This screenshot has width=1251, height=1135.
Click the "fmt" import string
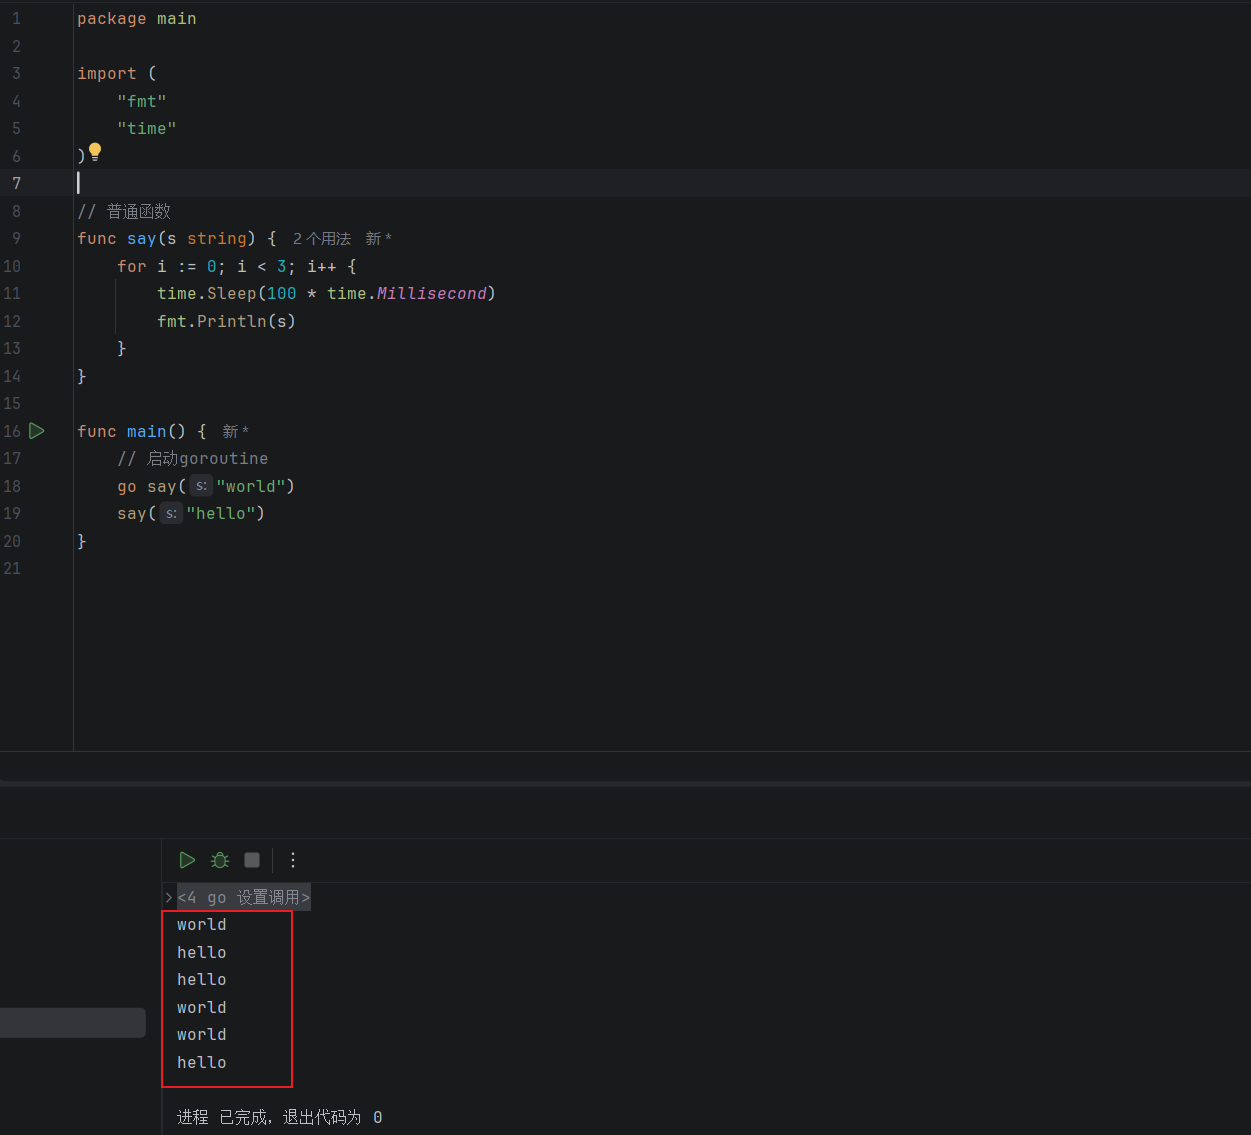142,101
